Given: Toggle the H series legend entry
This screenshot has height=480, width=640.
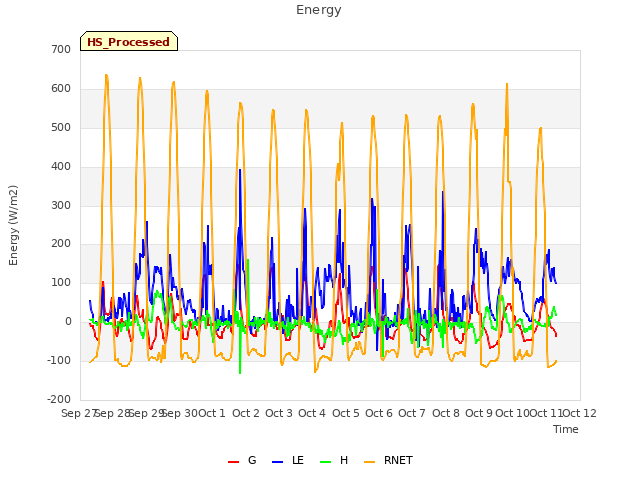Looking at the screenshot, I should pyautogui.click(x=334, y=460).
